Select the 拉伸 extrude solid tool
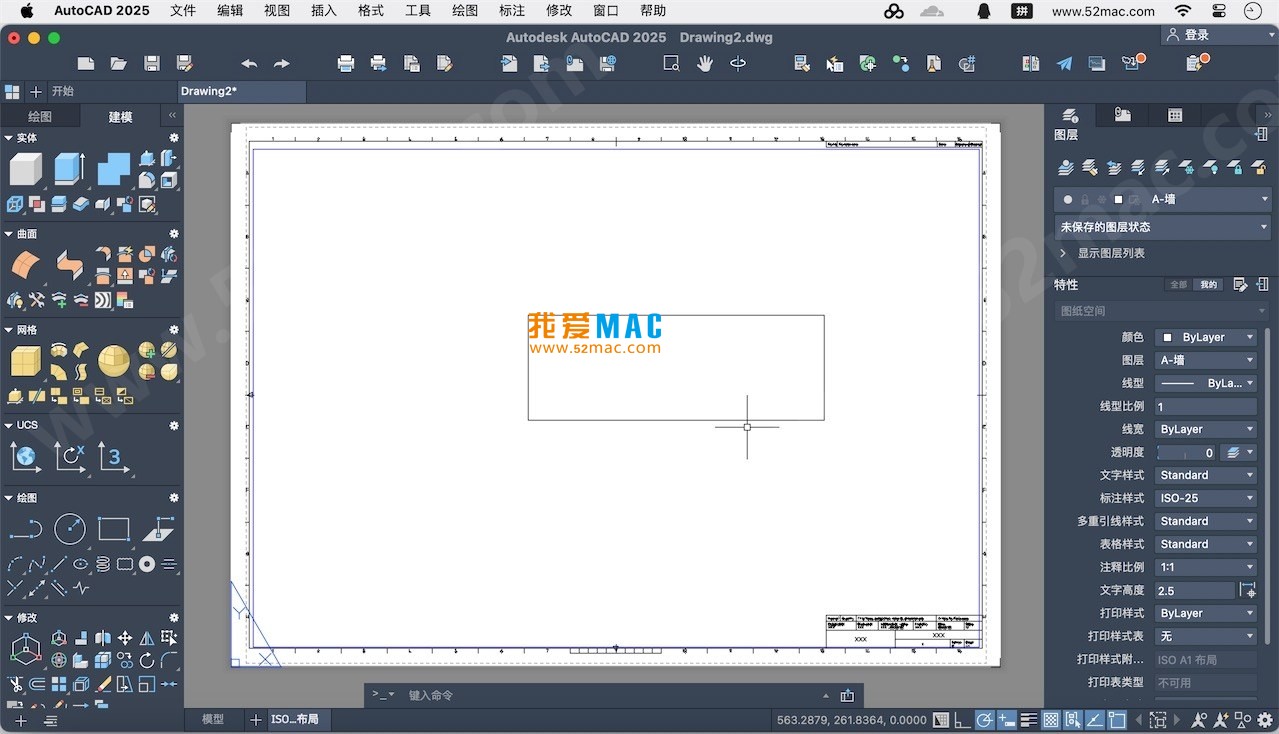 click(67, 168)
